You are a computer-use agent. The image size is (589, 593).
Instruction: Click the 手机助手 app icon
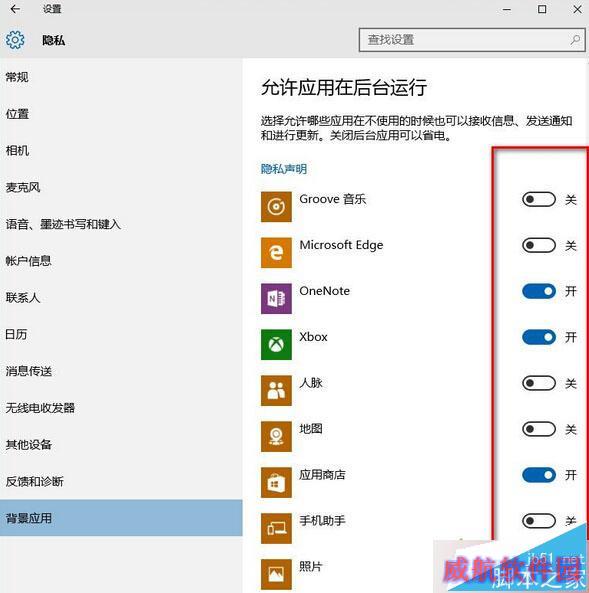[x=276, y=528]
